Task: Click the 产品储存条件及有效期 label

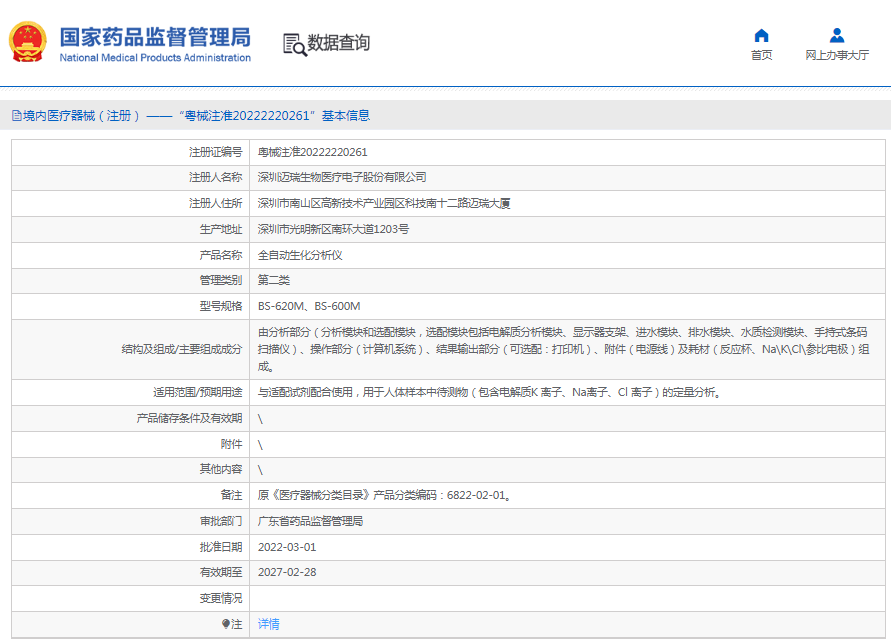Action: (189, 418)
